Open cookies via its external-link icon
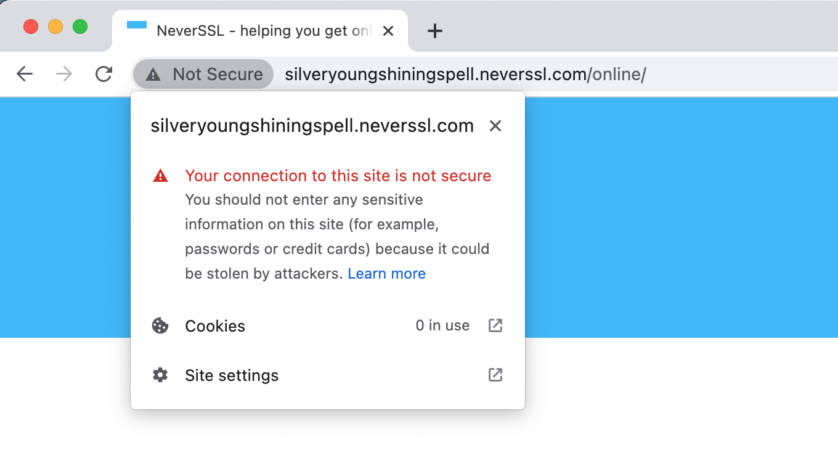The height and width of the screenshot is (450, 838). (x=495, y=325)
